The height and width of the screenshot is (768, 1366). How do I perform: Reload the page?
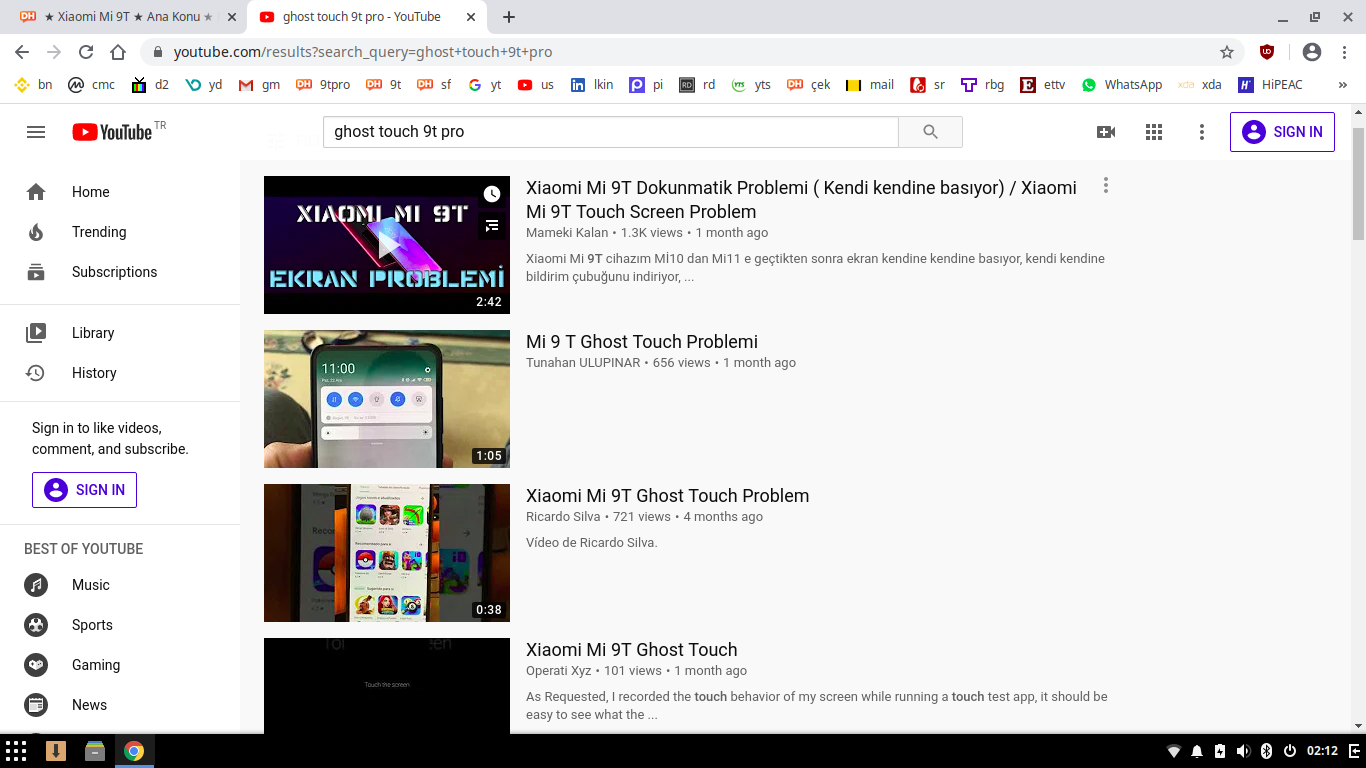[86, 52]
